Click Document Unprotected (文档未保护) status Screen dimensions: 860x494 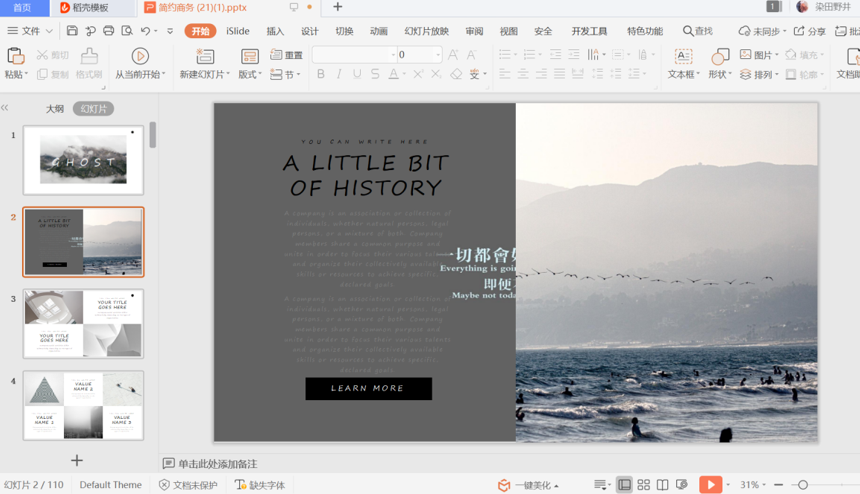(188, 485)
